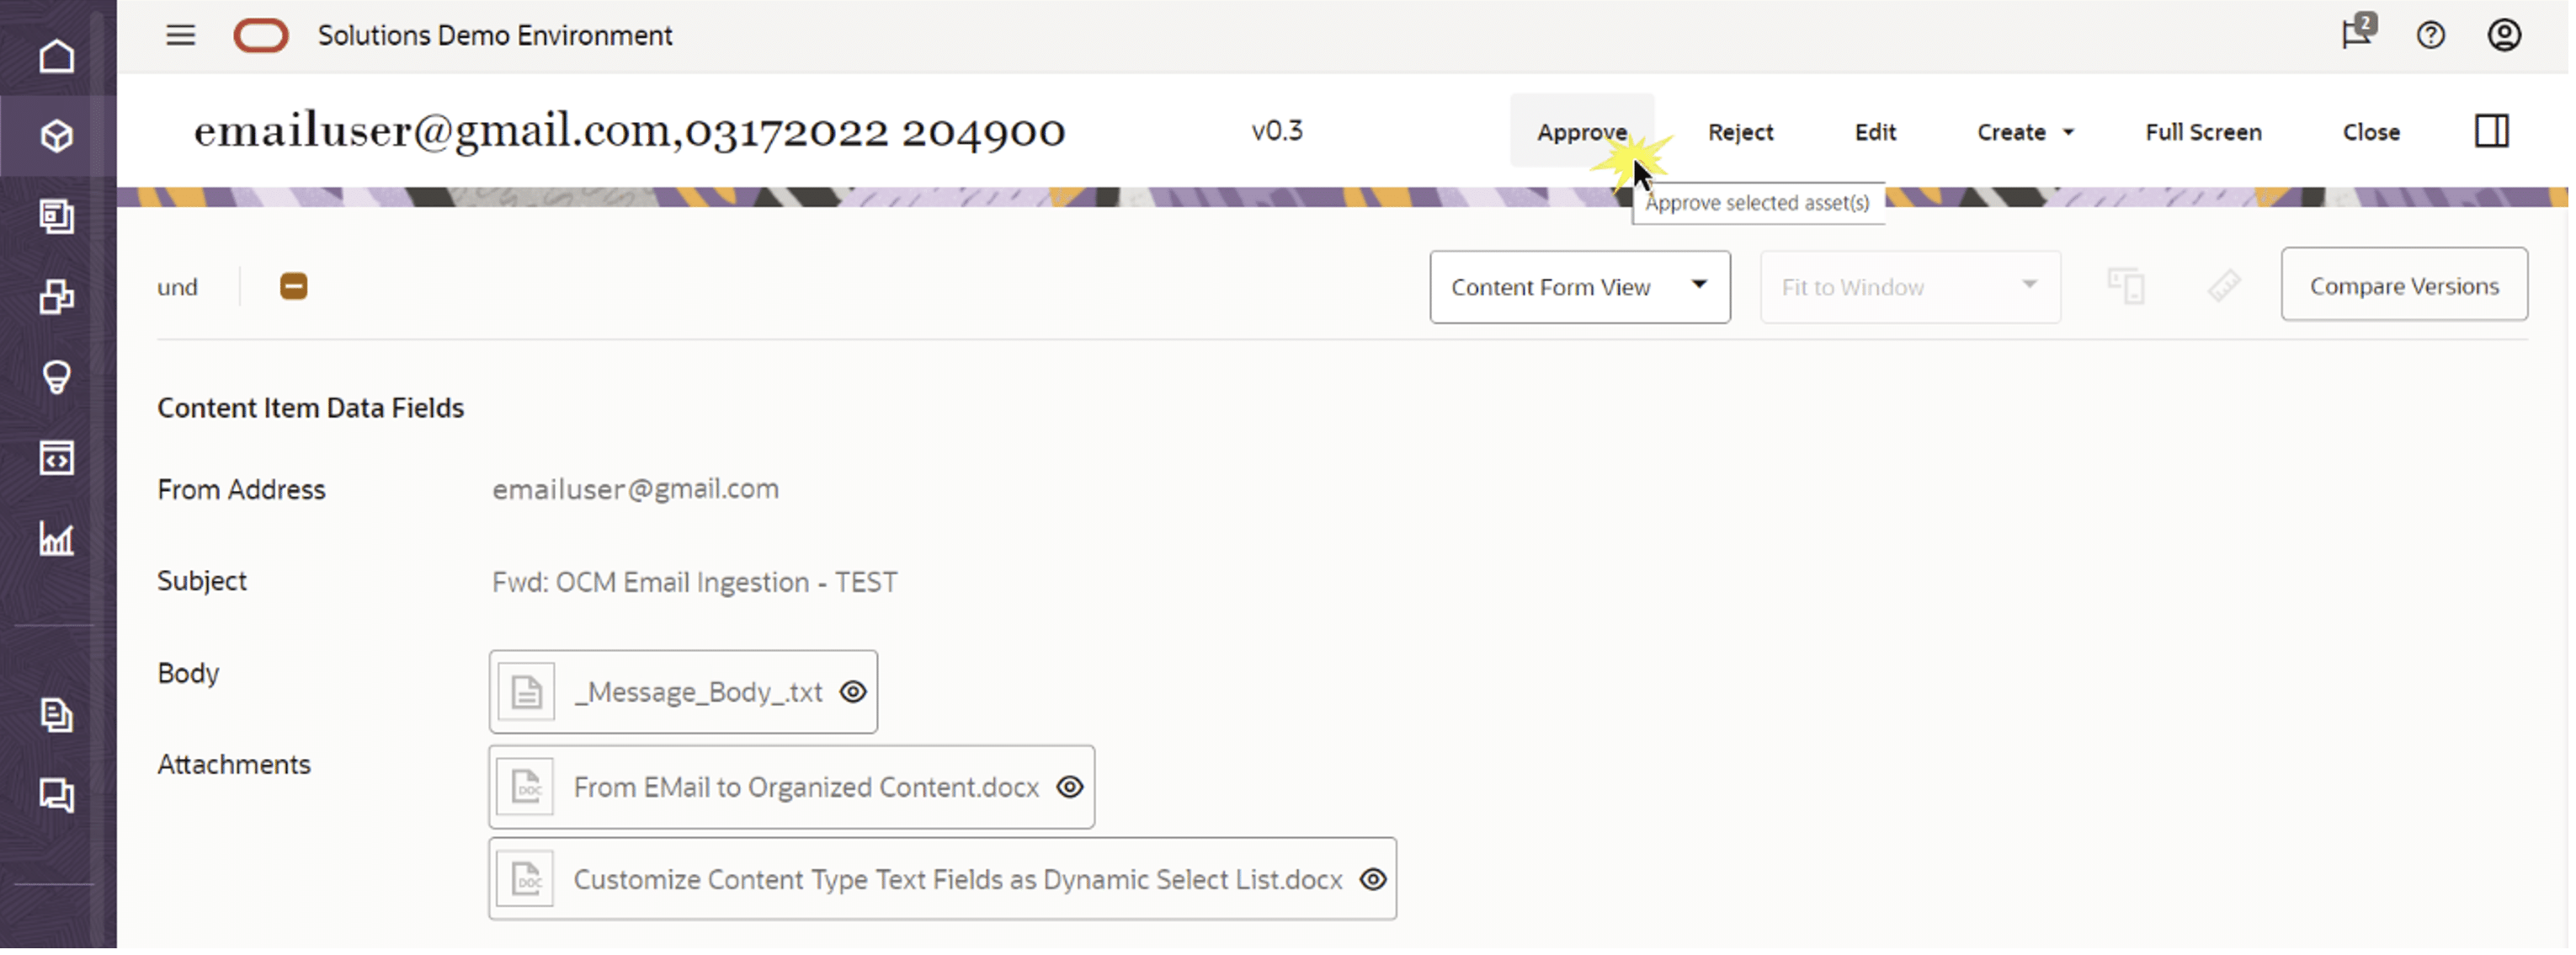
Task: Close the asset view
Action: pyautogui.click(x=2371, y=132)
